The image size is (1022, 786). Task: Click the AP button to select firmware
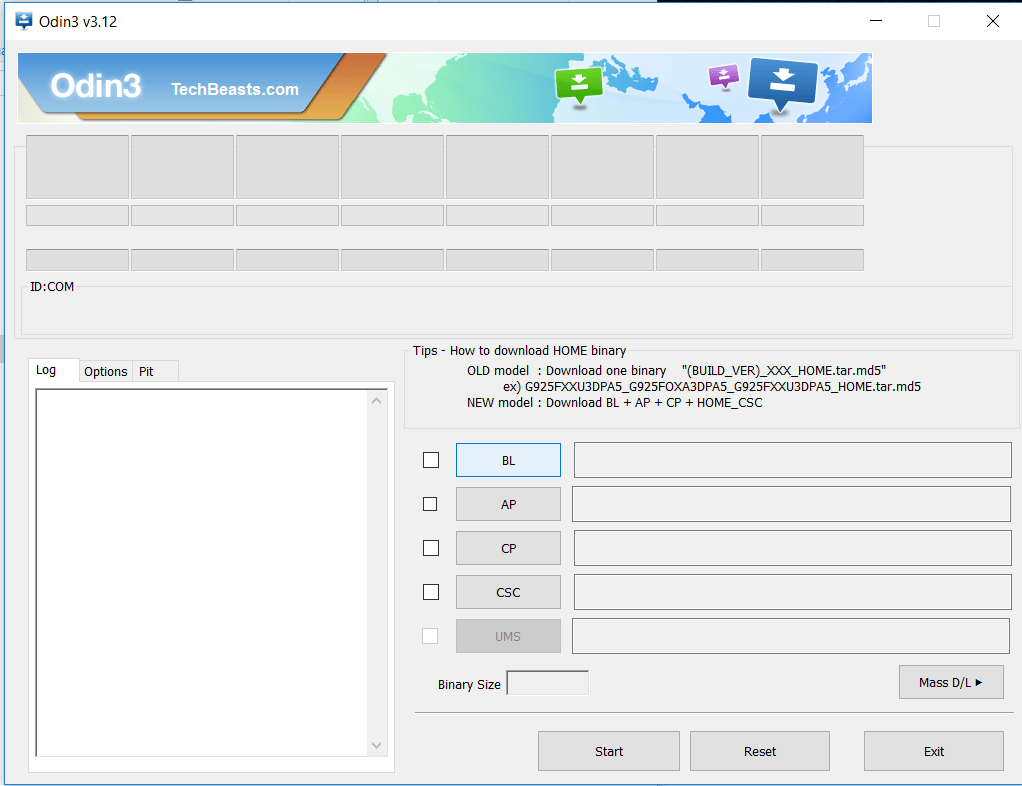[508, 504]
